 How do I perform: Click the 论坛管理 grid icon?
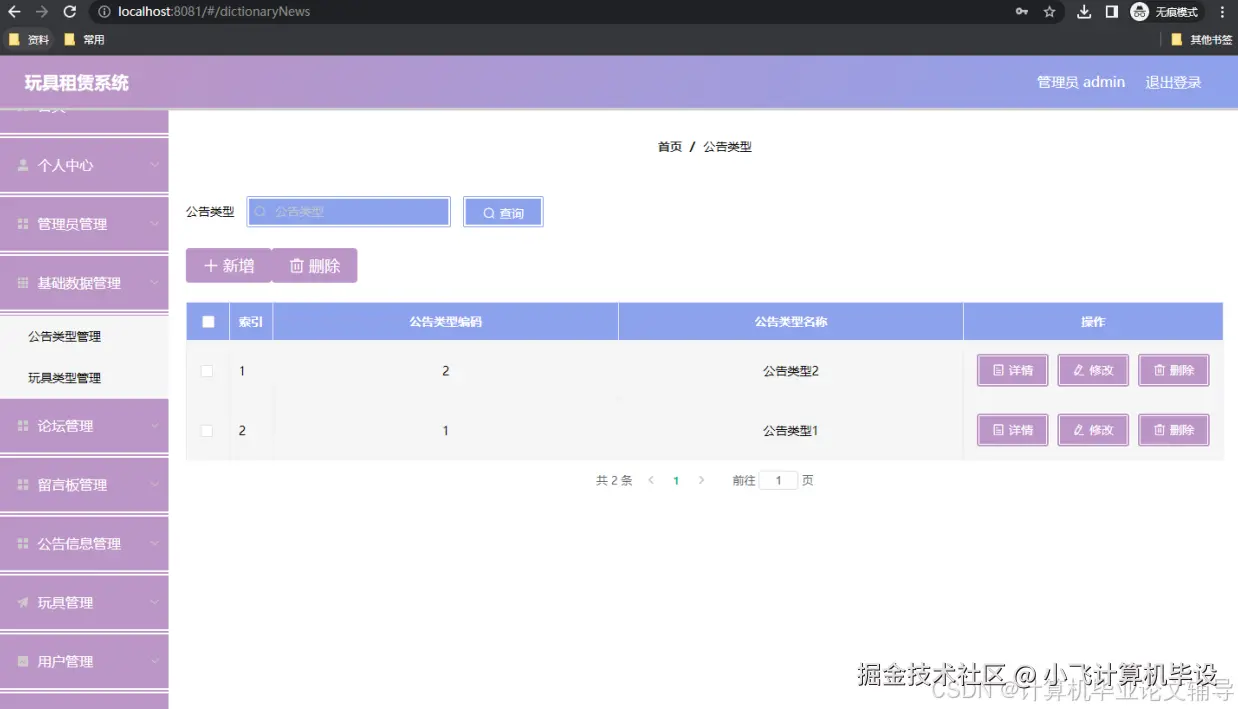pos(23,426)
